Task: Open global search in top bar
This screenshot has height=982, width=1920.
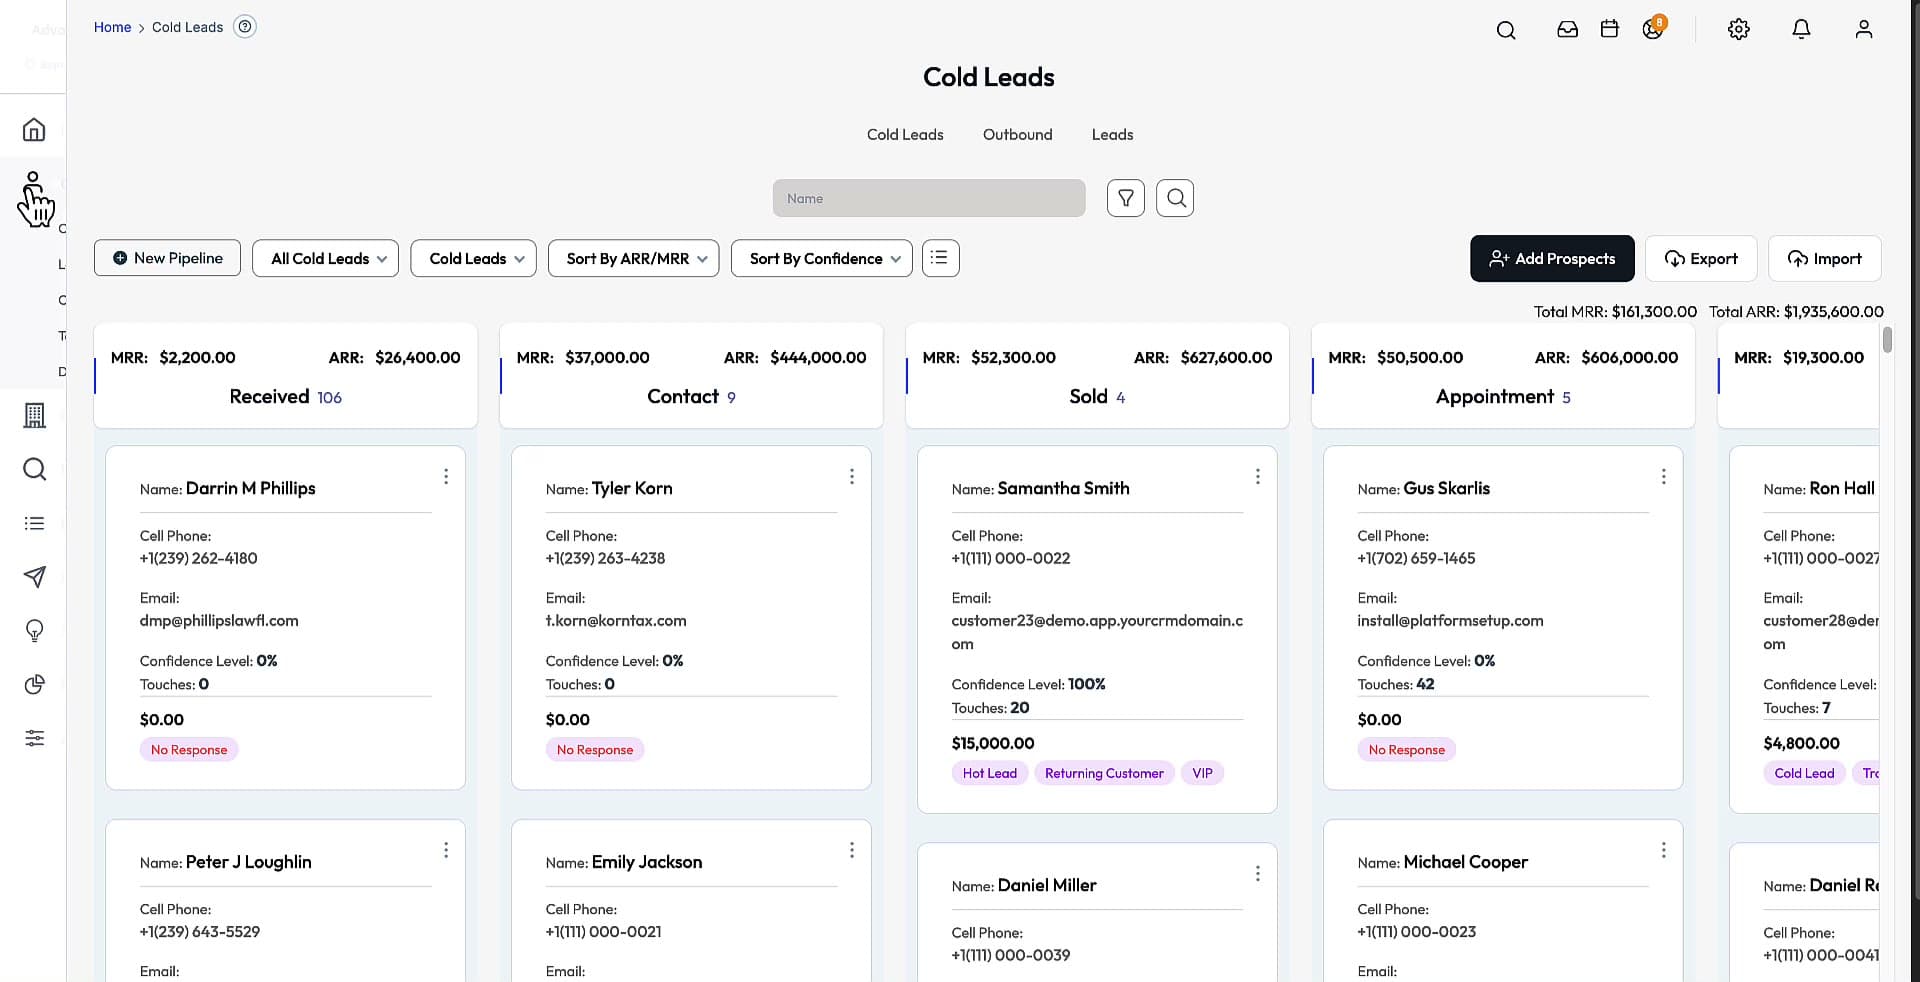Action: point(1506,30)
